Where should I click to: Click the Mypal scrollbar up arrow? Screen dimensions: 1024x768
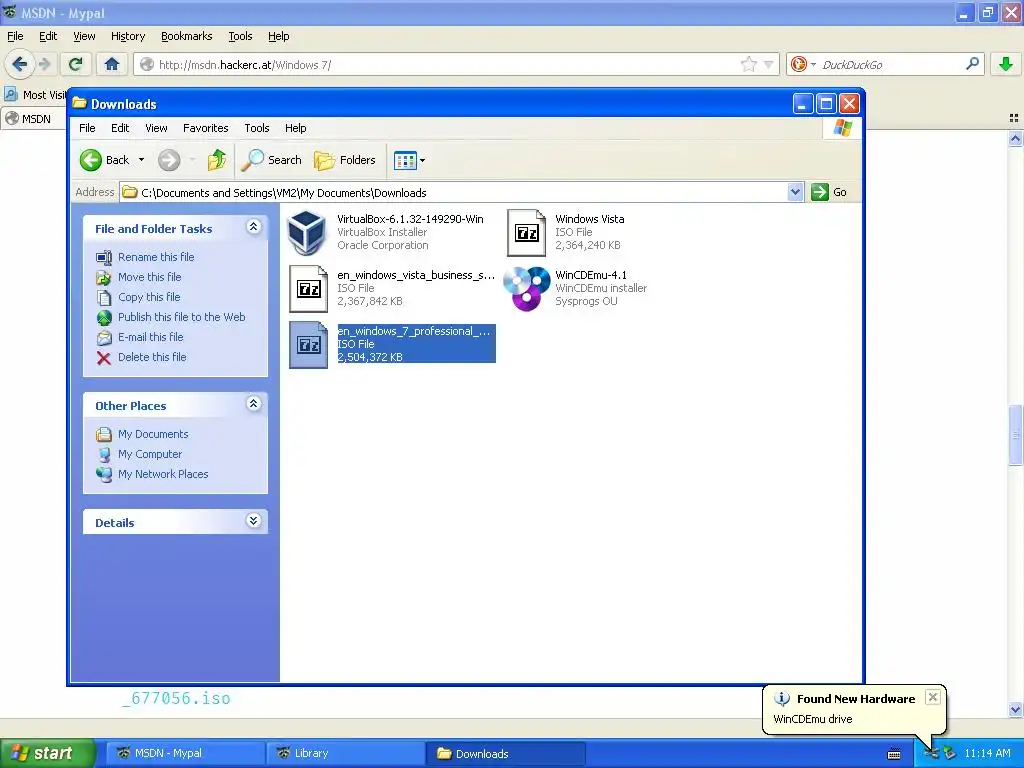pyautogui.click(x=1015, y=138)
